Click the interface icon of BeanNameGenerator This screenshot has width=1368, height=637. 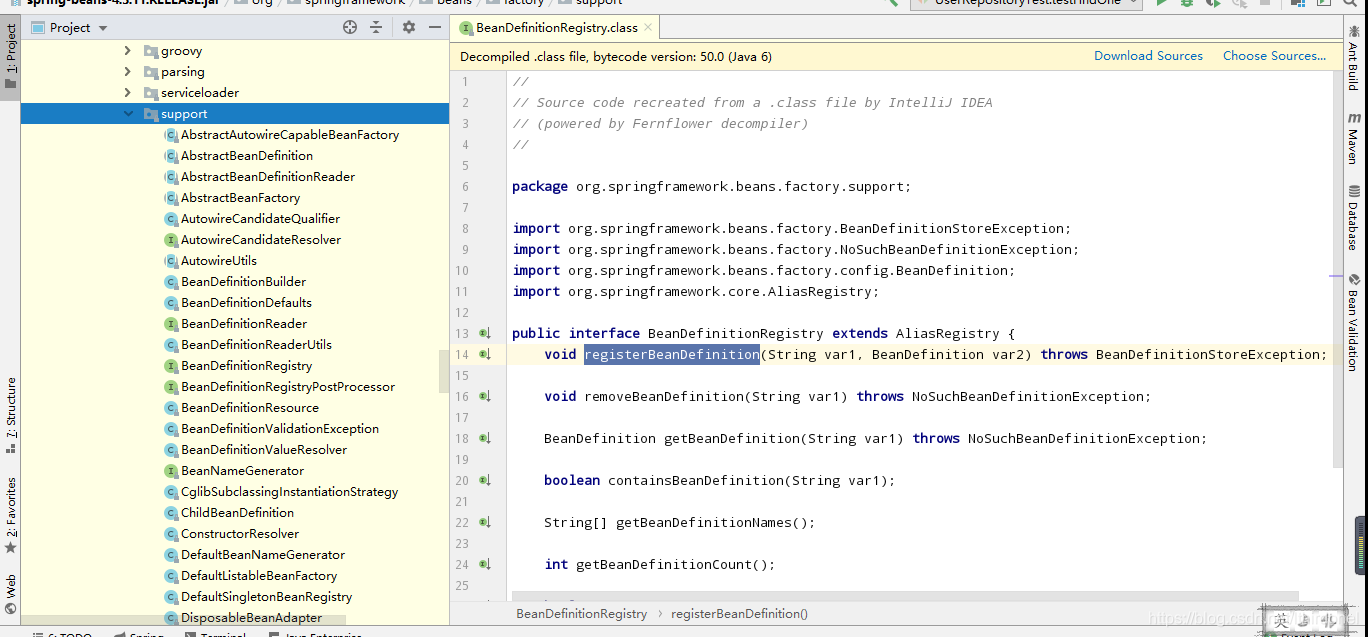pos(171,471)
